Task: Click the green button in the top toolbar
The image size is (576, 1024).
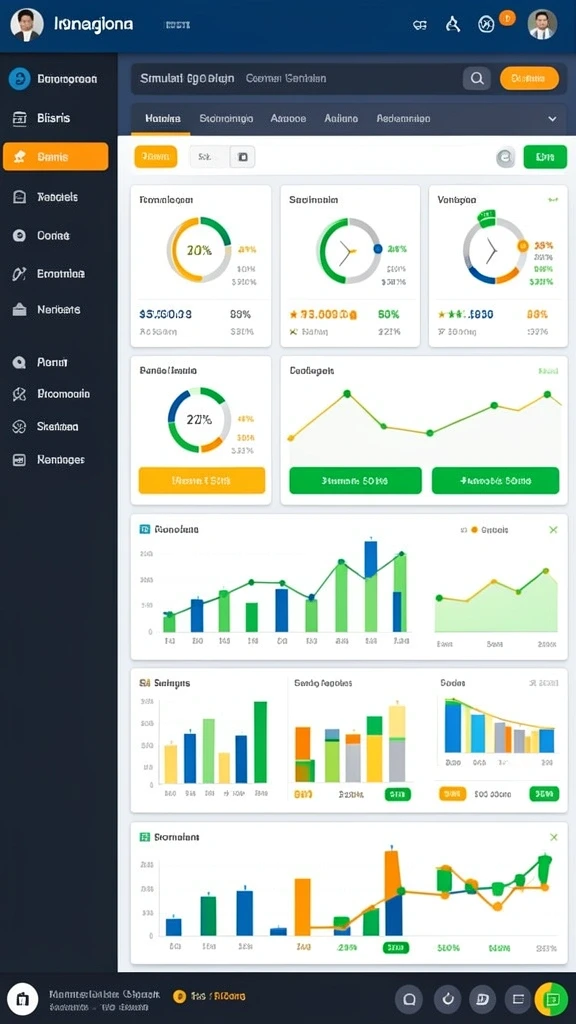Action: pos(545,157)
